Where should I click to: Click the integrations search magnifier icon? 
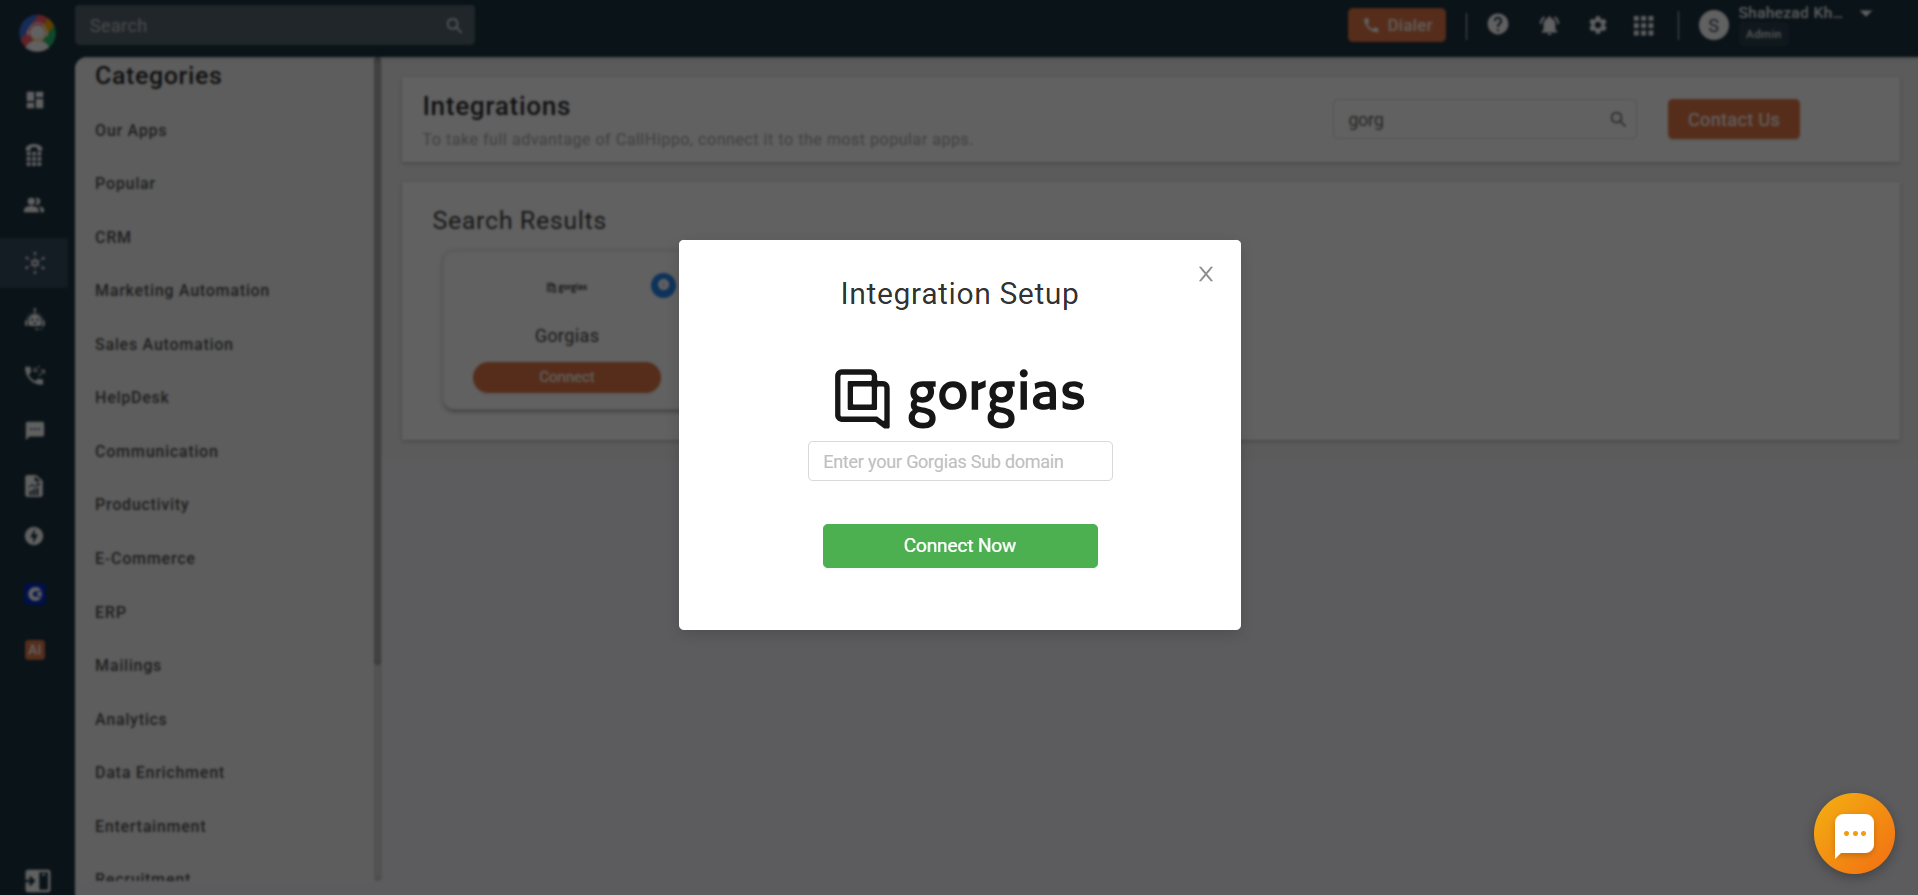coord(1618,120)
